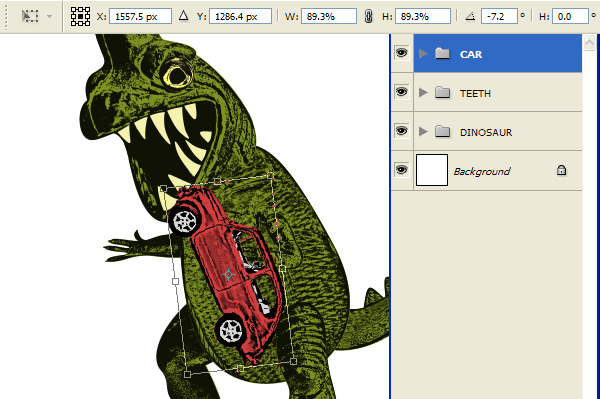The height and width of the screenshot is (399, 600).
Task: Open the tool preset picker dropdown arrow
Action: click(49, 16)
